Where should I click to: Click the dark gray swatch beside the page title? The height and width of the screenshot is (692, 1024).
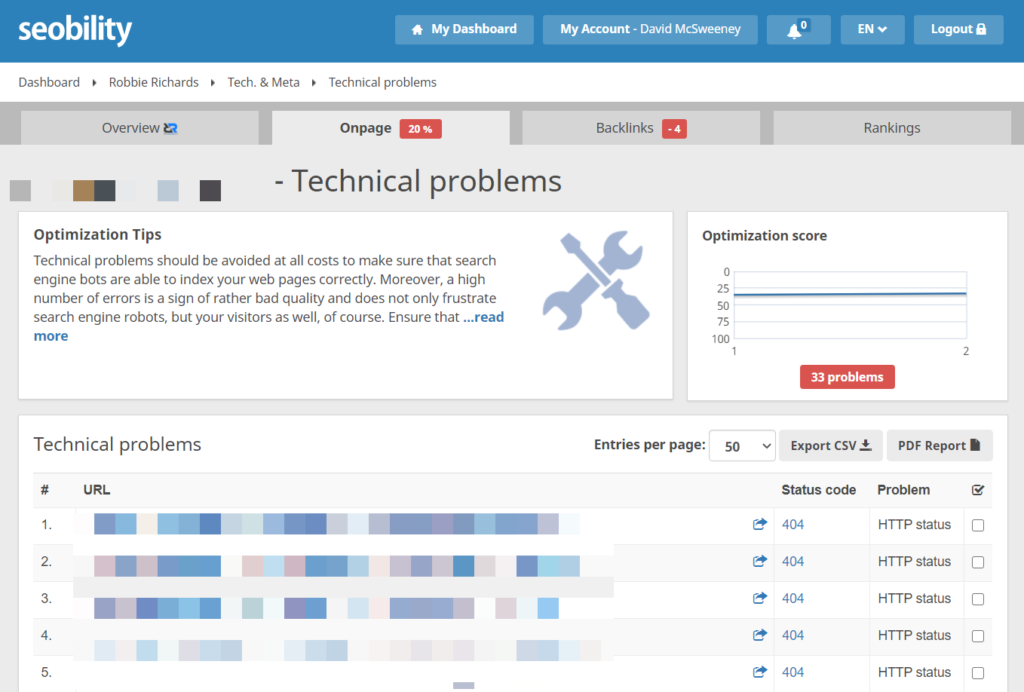(x=210, y=190)
